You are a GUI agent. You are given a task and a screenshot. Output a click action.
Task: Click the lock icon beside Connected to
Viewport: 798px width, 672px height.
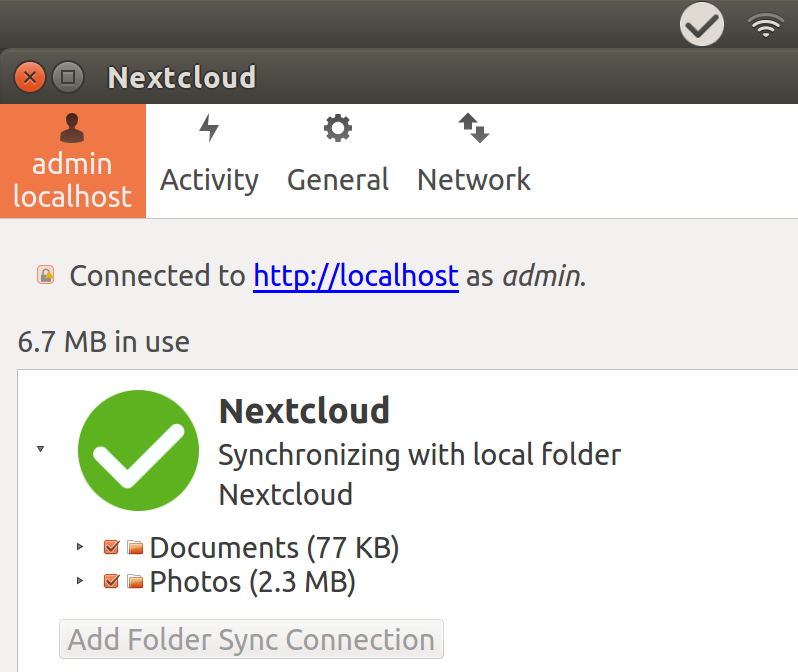pyautogui.click(x=45, y=275)
